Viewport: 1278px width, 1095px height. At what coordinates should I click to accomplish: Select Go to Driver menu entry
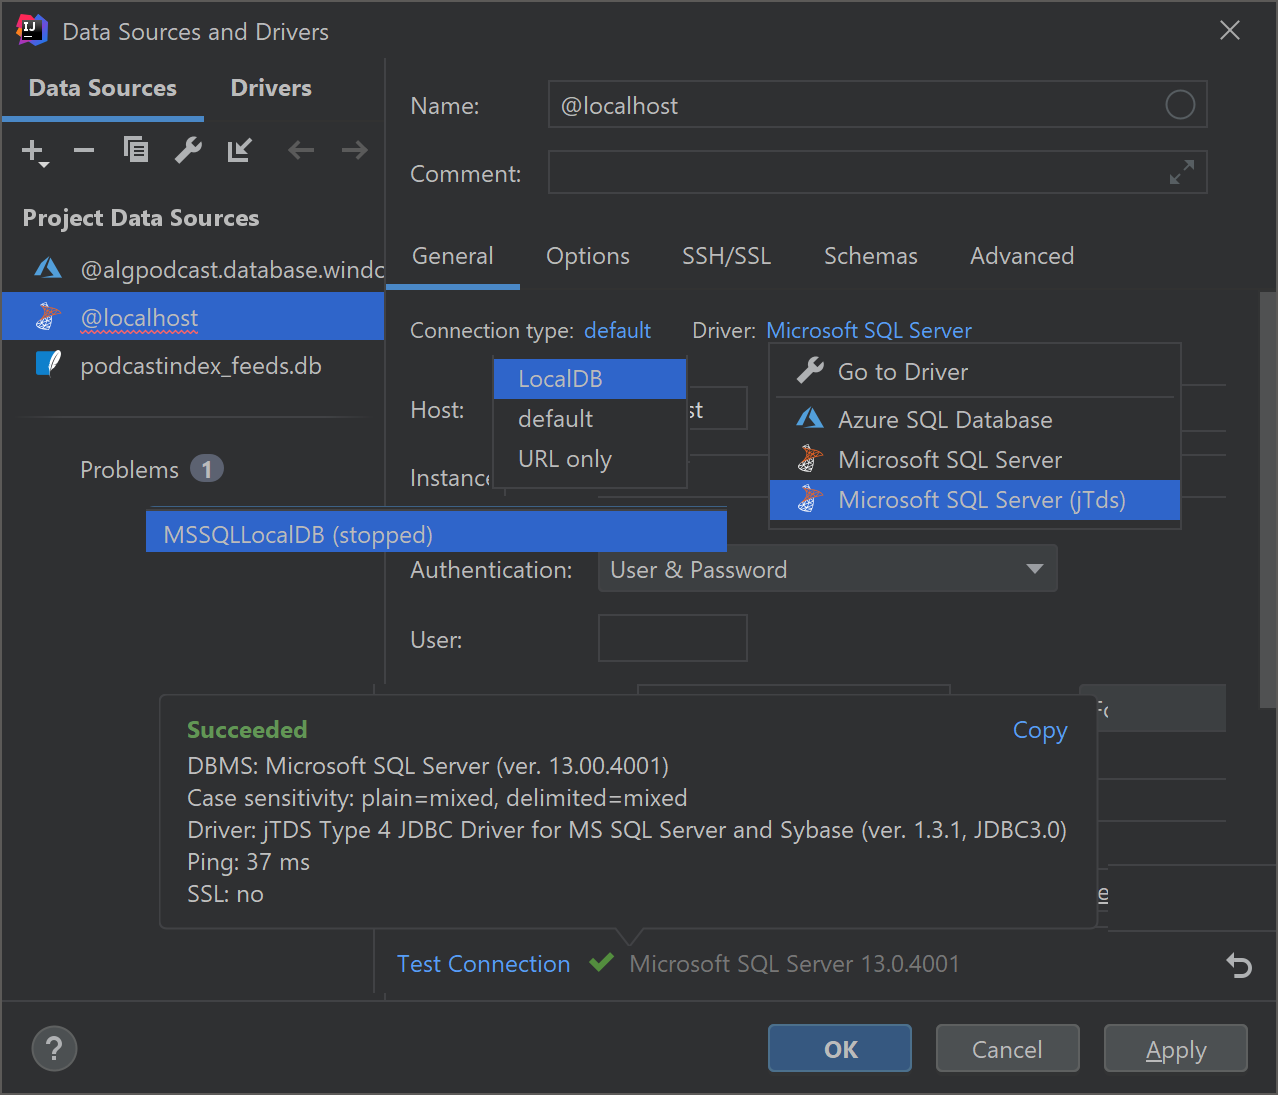tap(975, 372)
